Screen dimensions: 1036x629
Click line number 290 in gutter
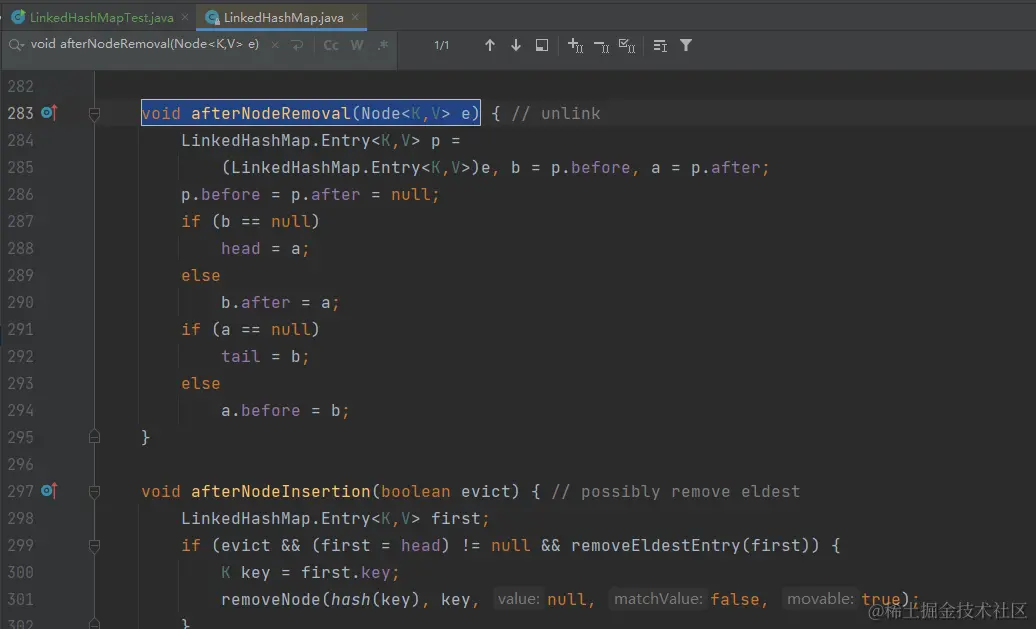(20, 302)
